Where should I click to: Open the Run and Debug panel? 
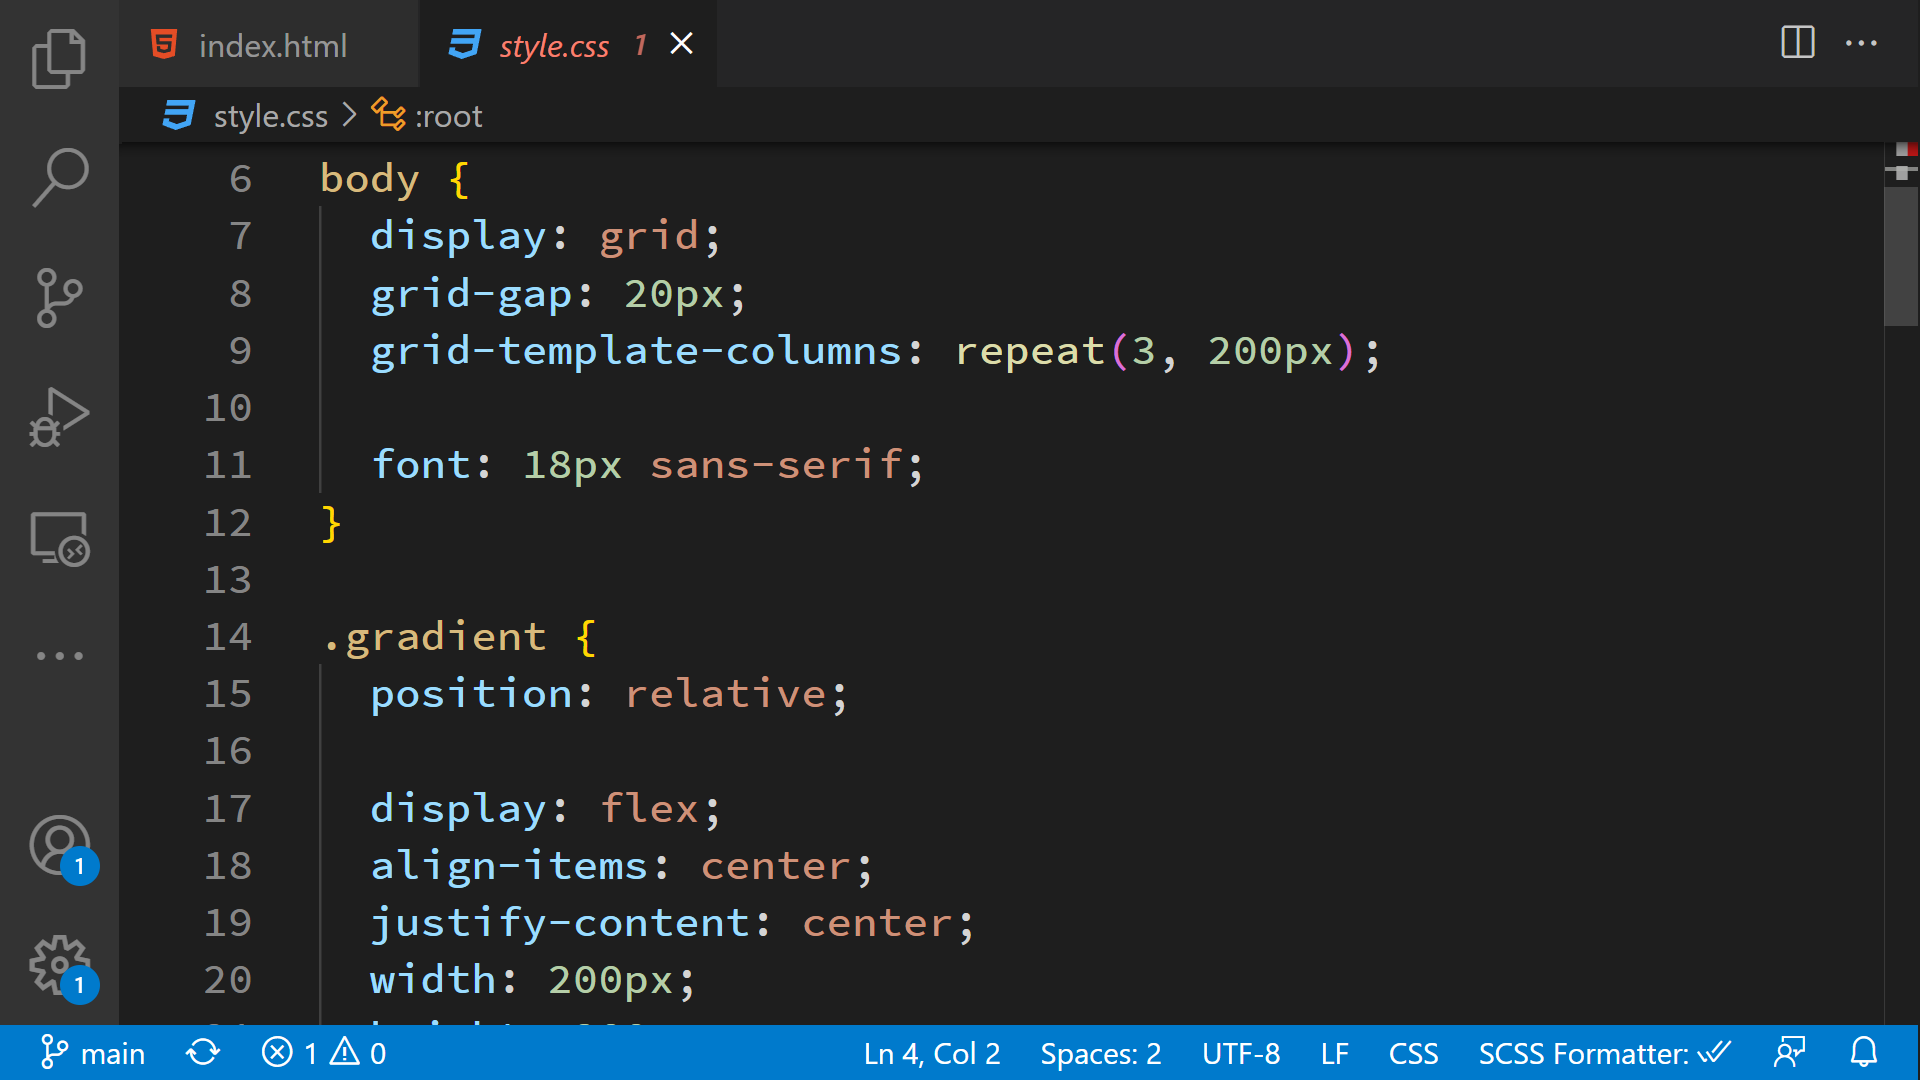point(59,417)
